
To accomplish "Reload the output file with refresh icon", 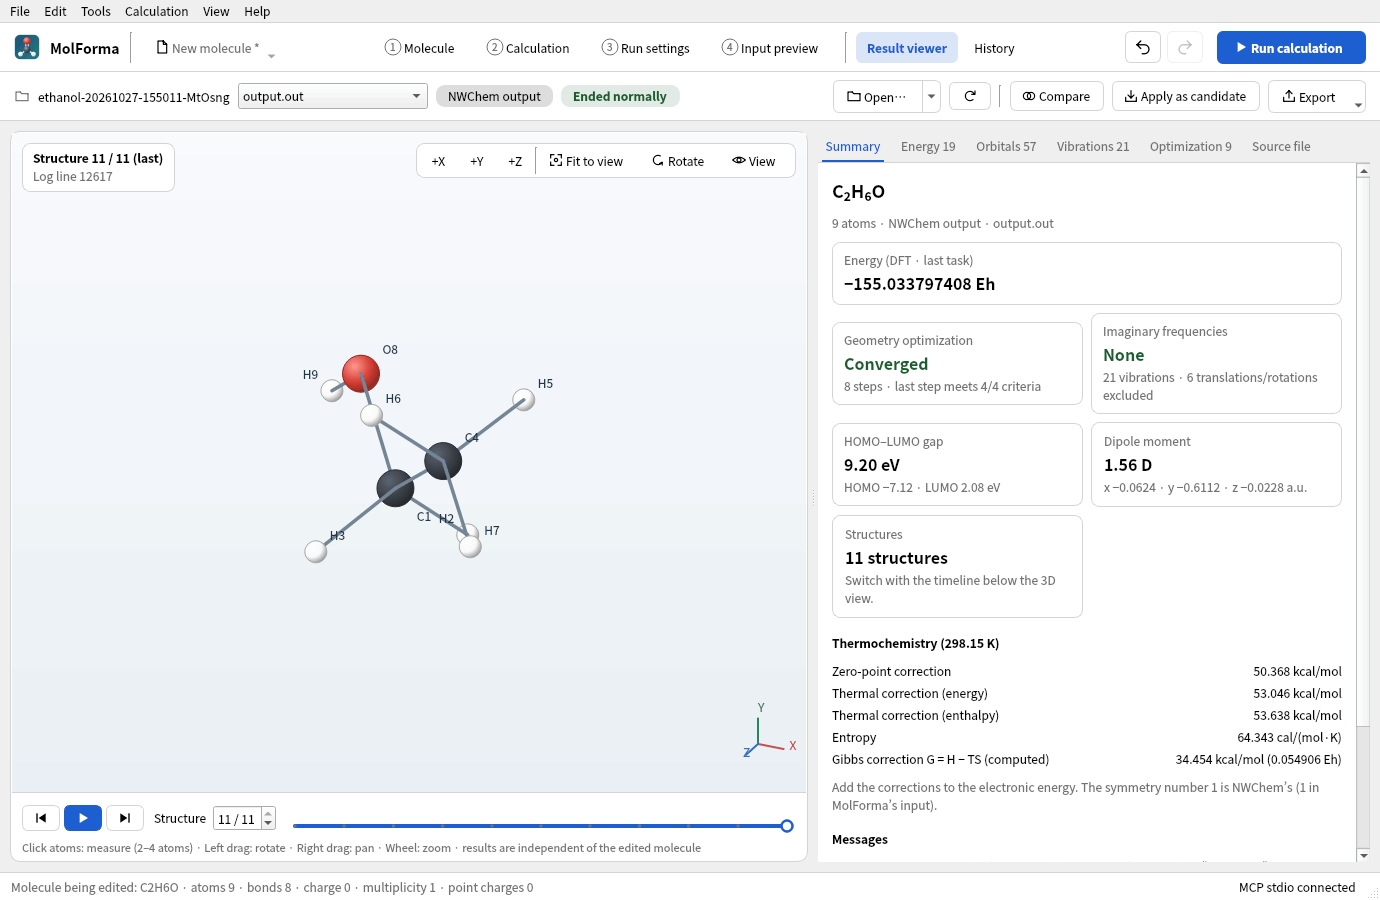I will [970, 96].
